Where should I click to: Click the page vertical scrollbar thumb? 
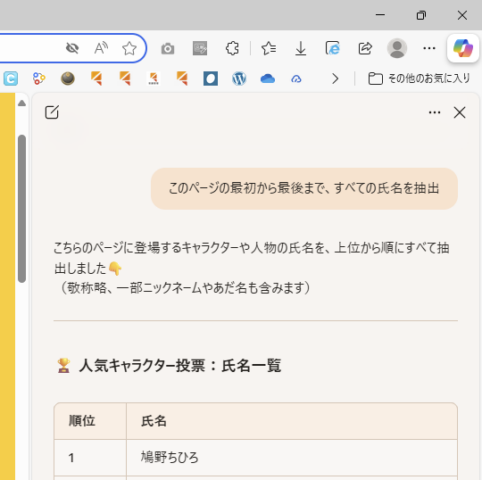22,209
